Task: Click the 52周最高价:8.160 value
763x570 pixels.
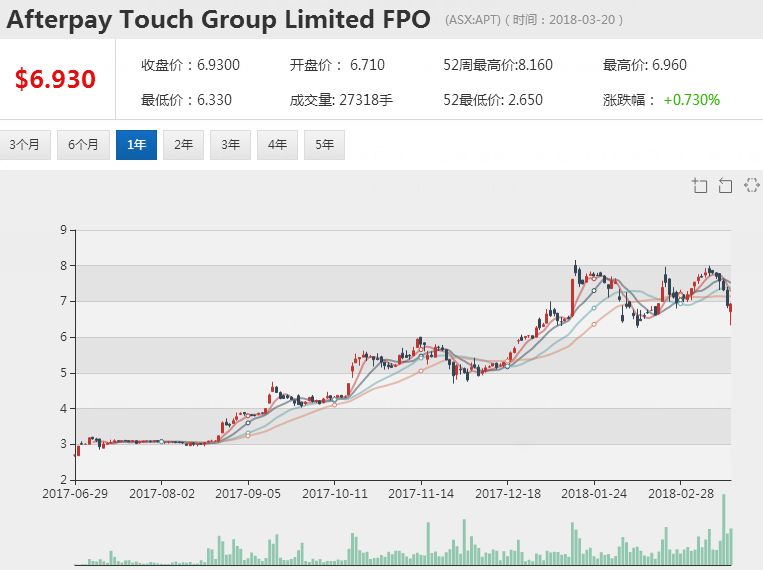Action: [x=498, y=65]
